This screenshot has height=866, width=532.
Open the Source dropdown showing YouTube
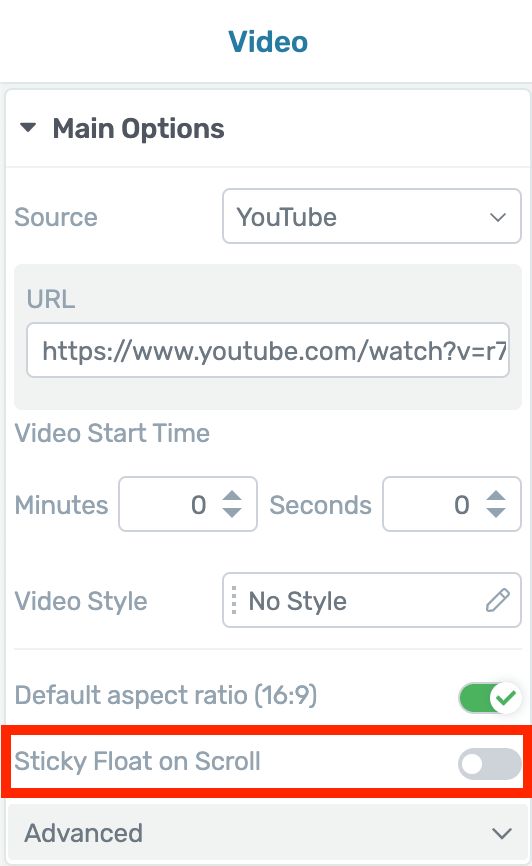(372, 216)
